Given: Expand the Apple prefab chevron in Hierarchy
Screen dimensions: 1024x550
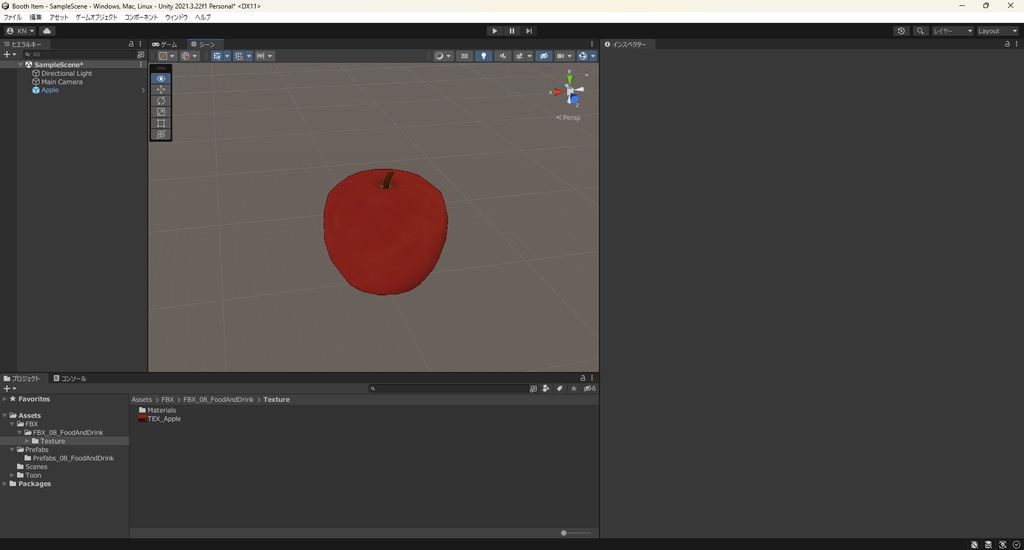Looking at the screenshot, I should [143, 90].
